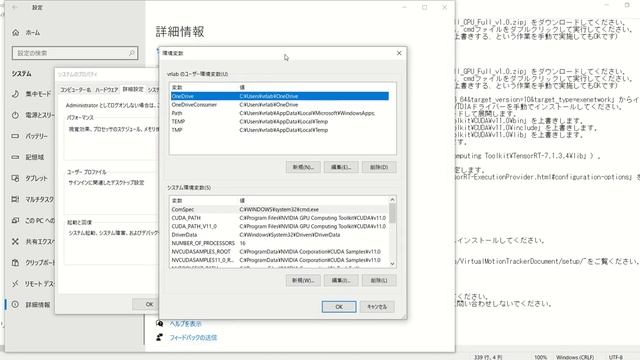This screenshot has width=640, height=360.
Task: Switch to ハードウェア tab in System Properties
Action: pyautogui.click(x=107, y=89)
